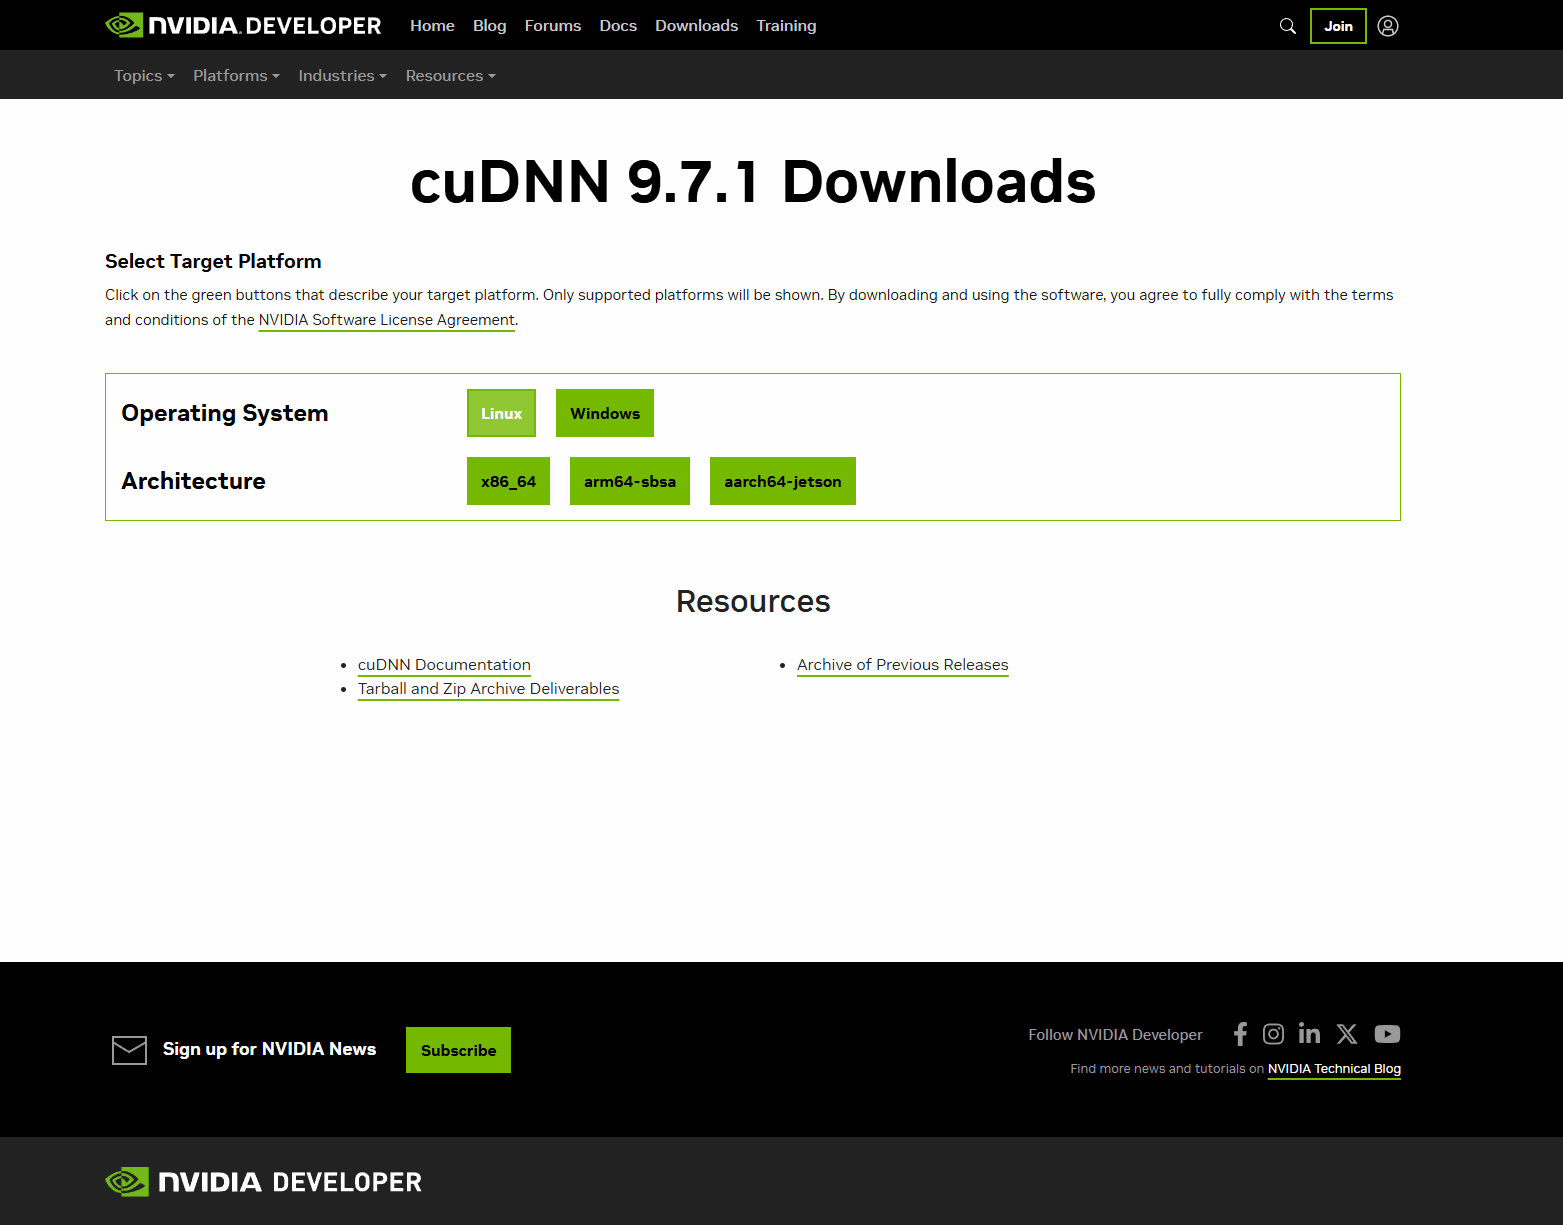Open NVIDIA Developer YouTube icon
1563x1225 pixels.
coord(1387,1034)
